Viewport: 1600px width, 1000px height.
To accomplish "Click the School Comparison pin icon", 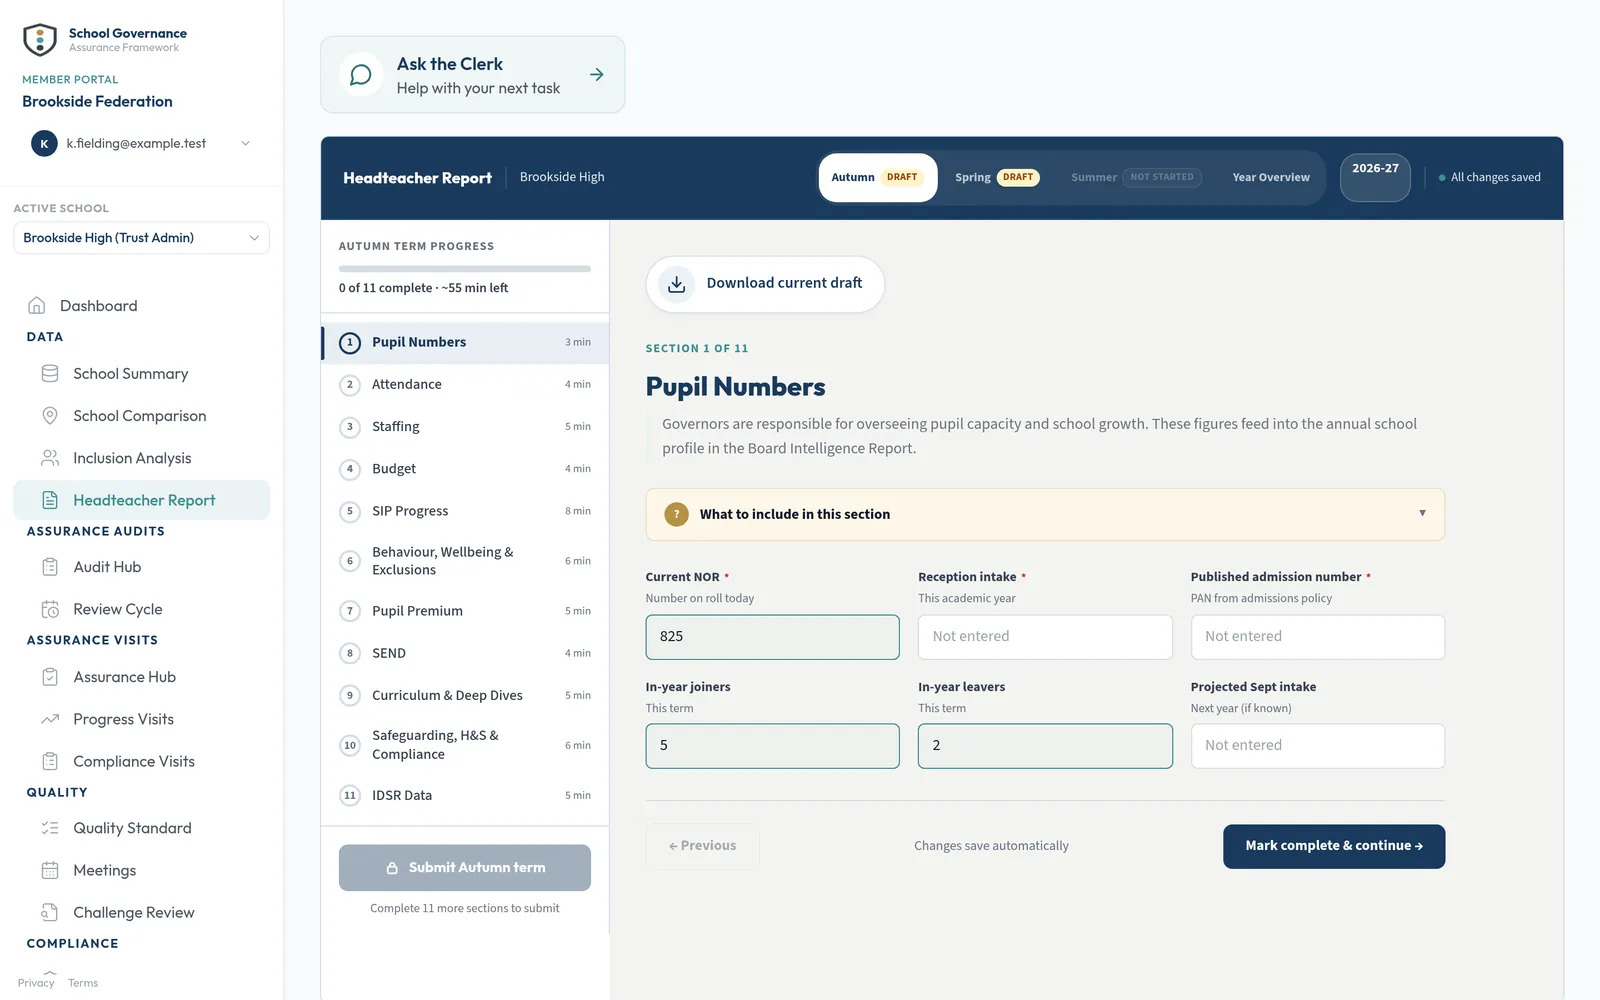I will pos(50,415).
